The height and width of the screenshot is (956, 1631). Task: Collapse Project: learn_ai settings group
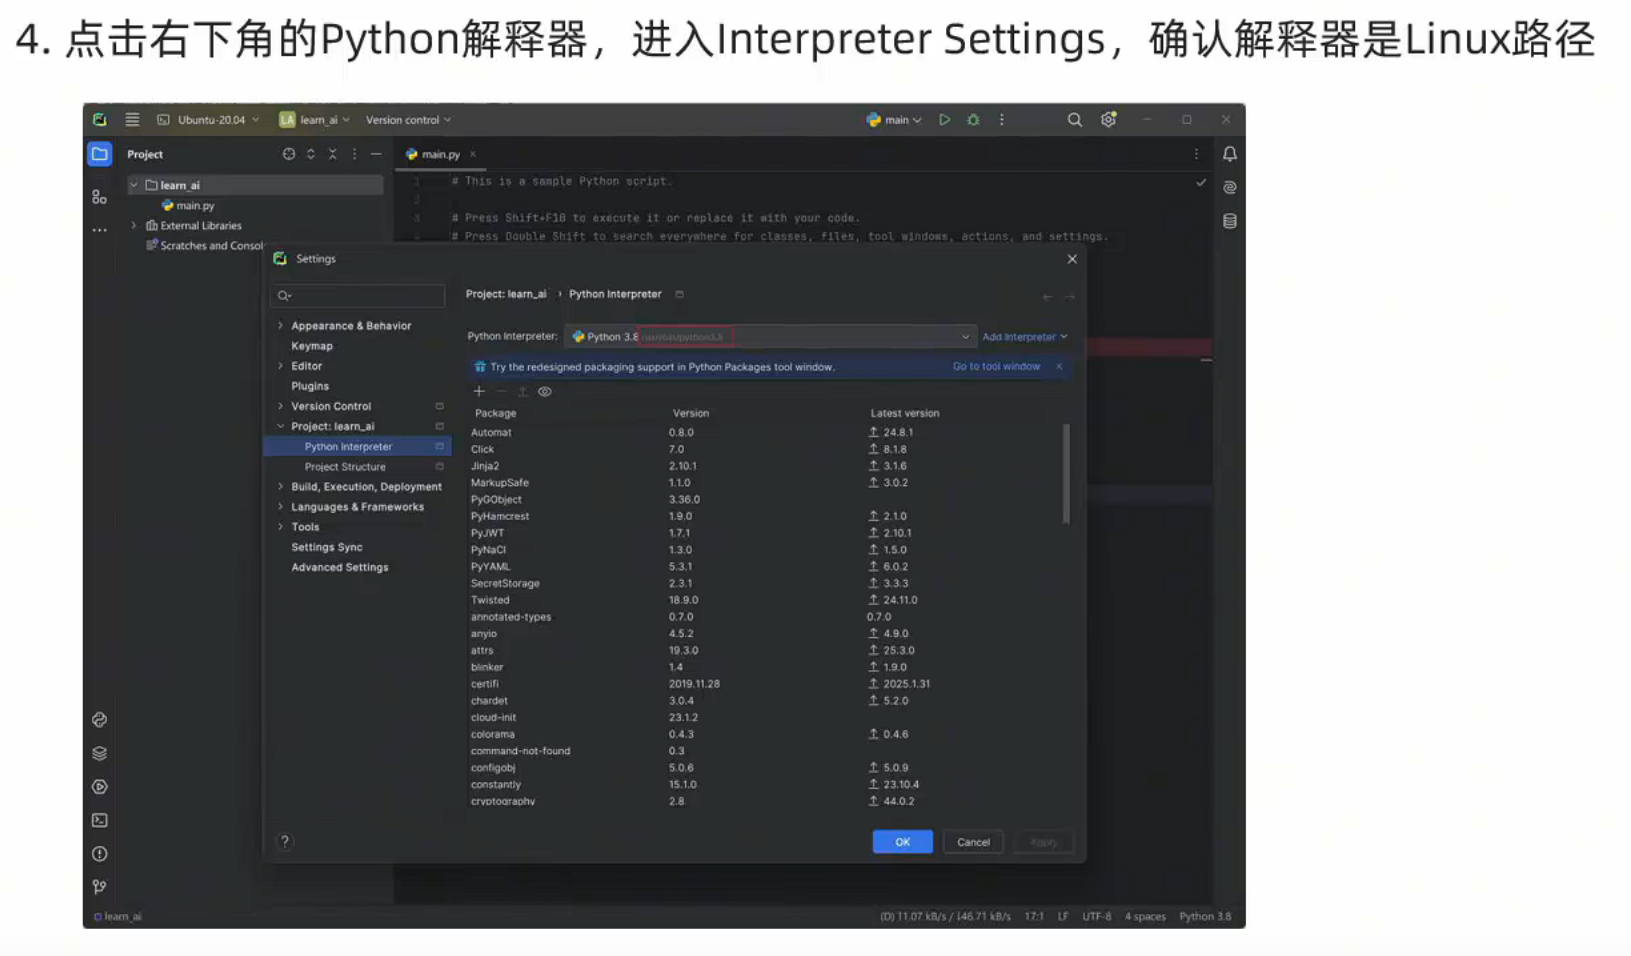[280, 426]
